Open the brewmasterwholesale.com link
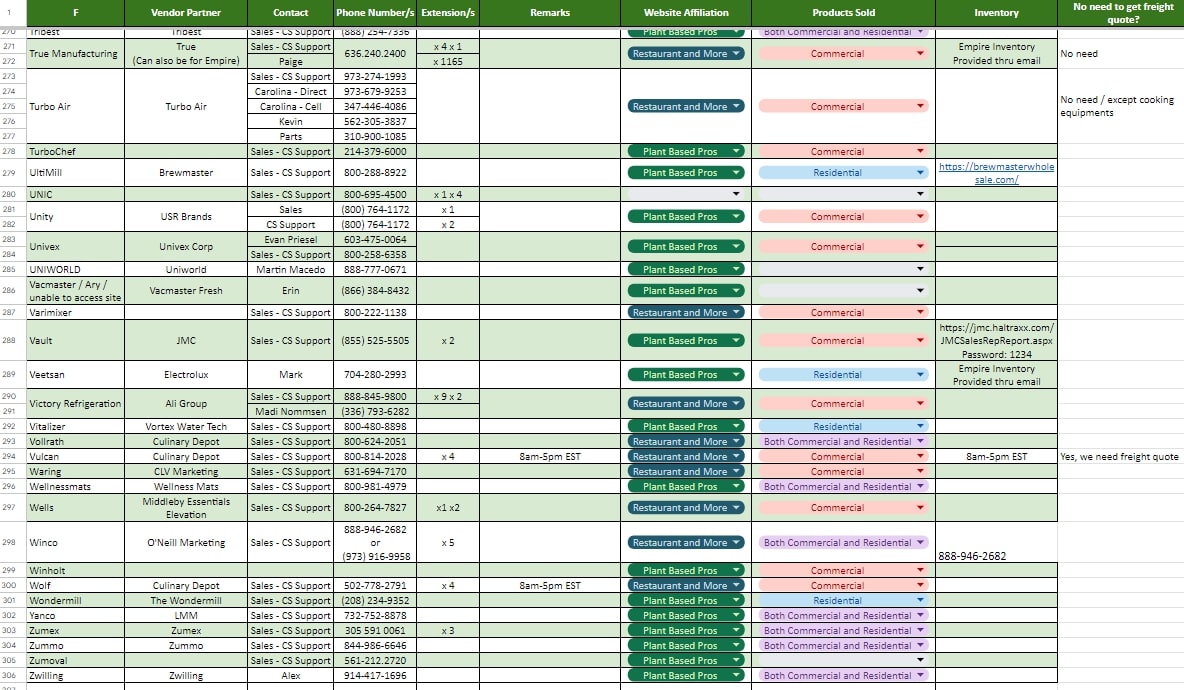Viewport: 1184px width, 690px height. pyautogui.click(x=996, y=173)
